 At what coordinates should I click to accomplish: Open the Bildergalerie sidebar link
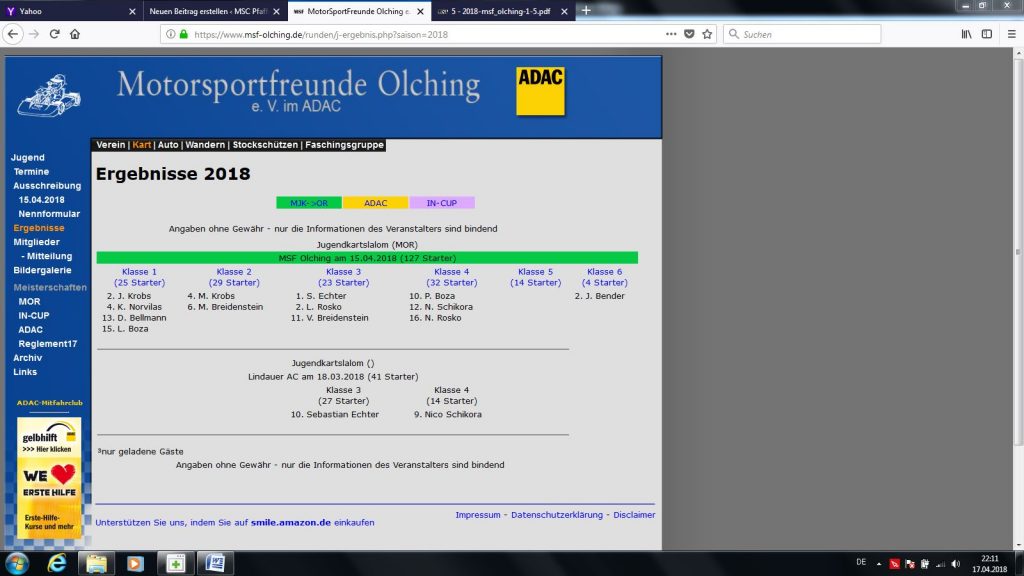click(42, 270)
